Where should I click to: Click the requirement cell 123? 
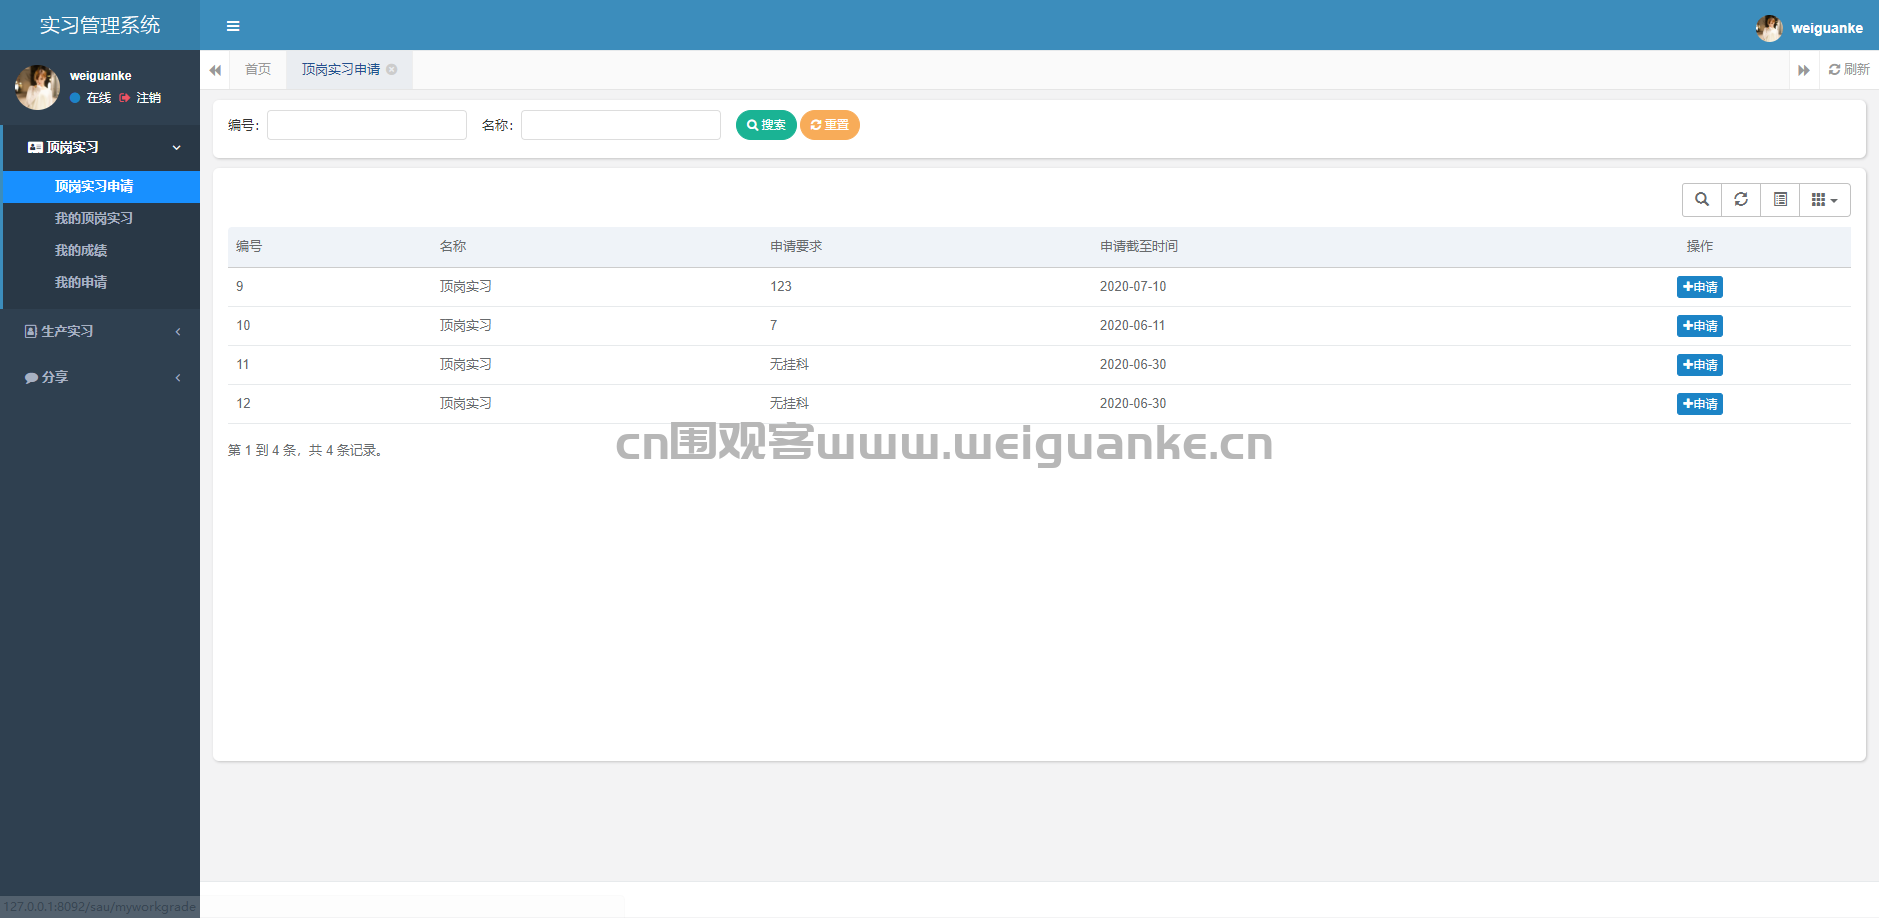point(781,286)
